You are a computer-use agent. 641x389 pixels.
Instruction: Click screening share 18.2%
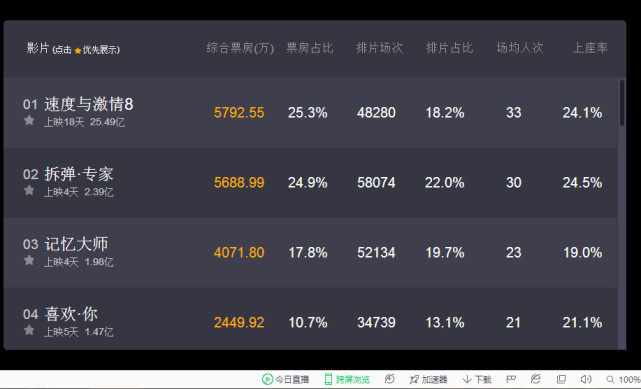[x=445, y=112]
